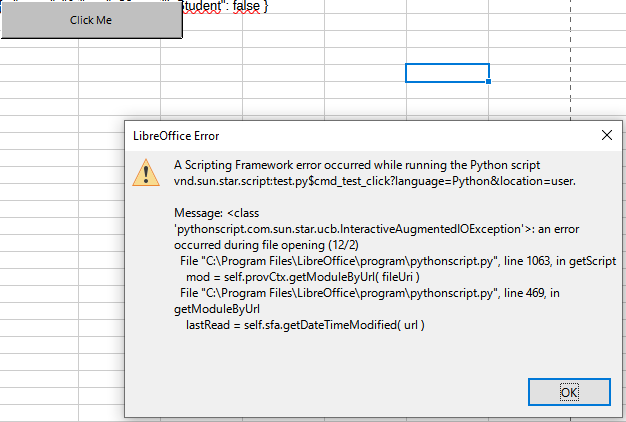The height and width of the screenshot is (422, 626).
Task: Click the InteractiveAugmentedIOException text line
Action: click(376, 229)
